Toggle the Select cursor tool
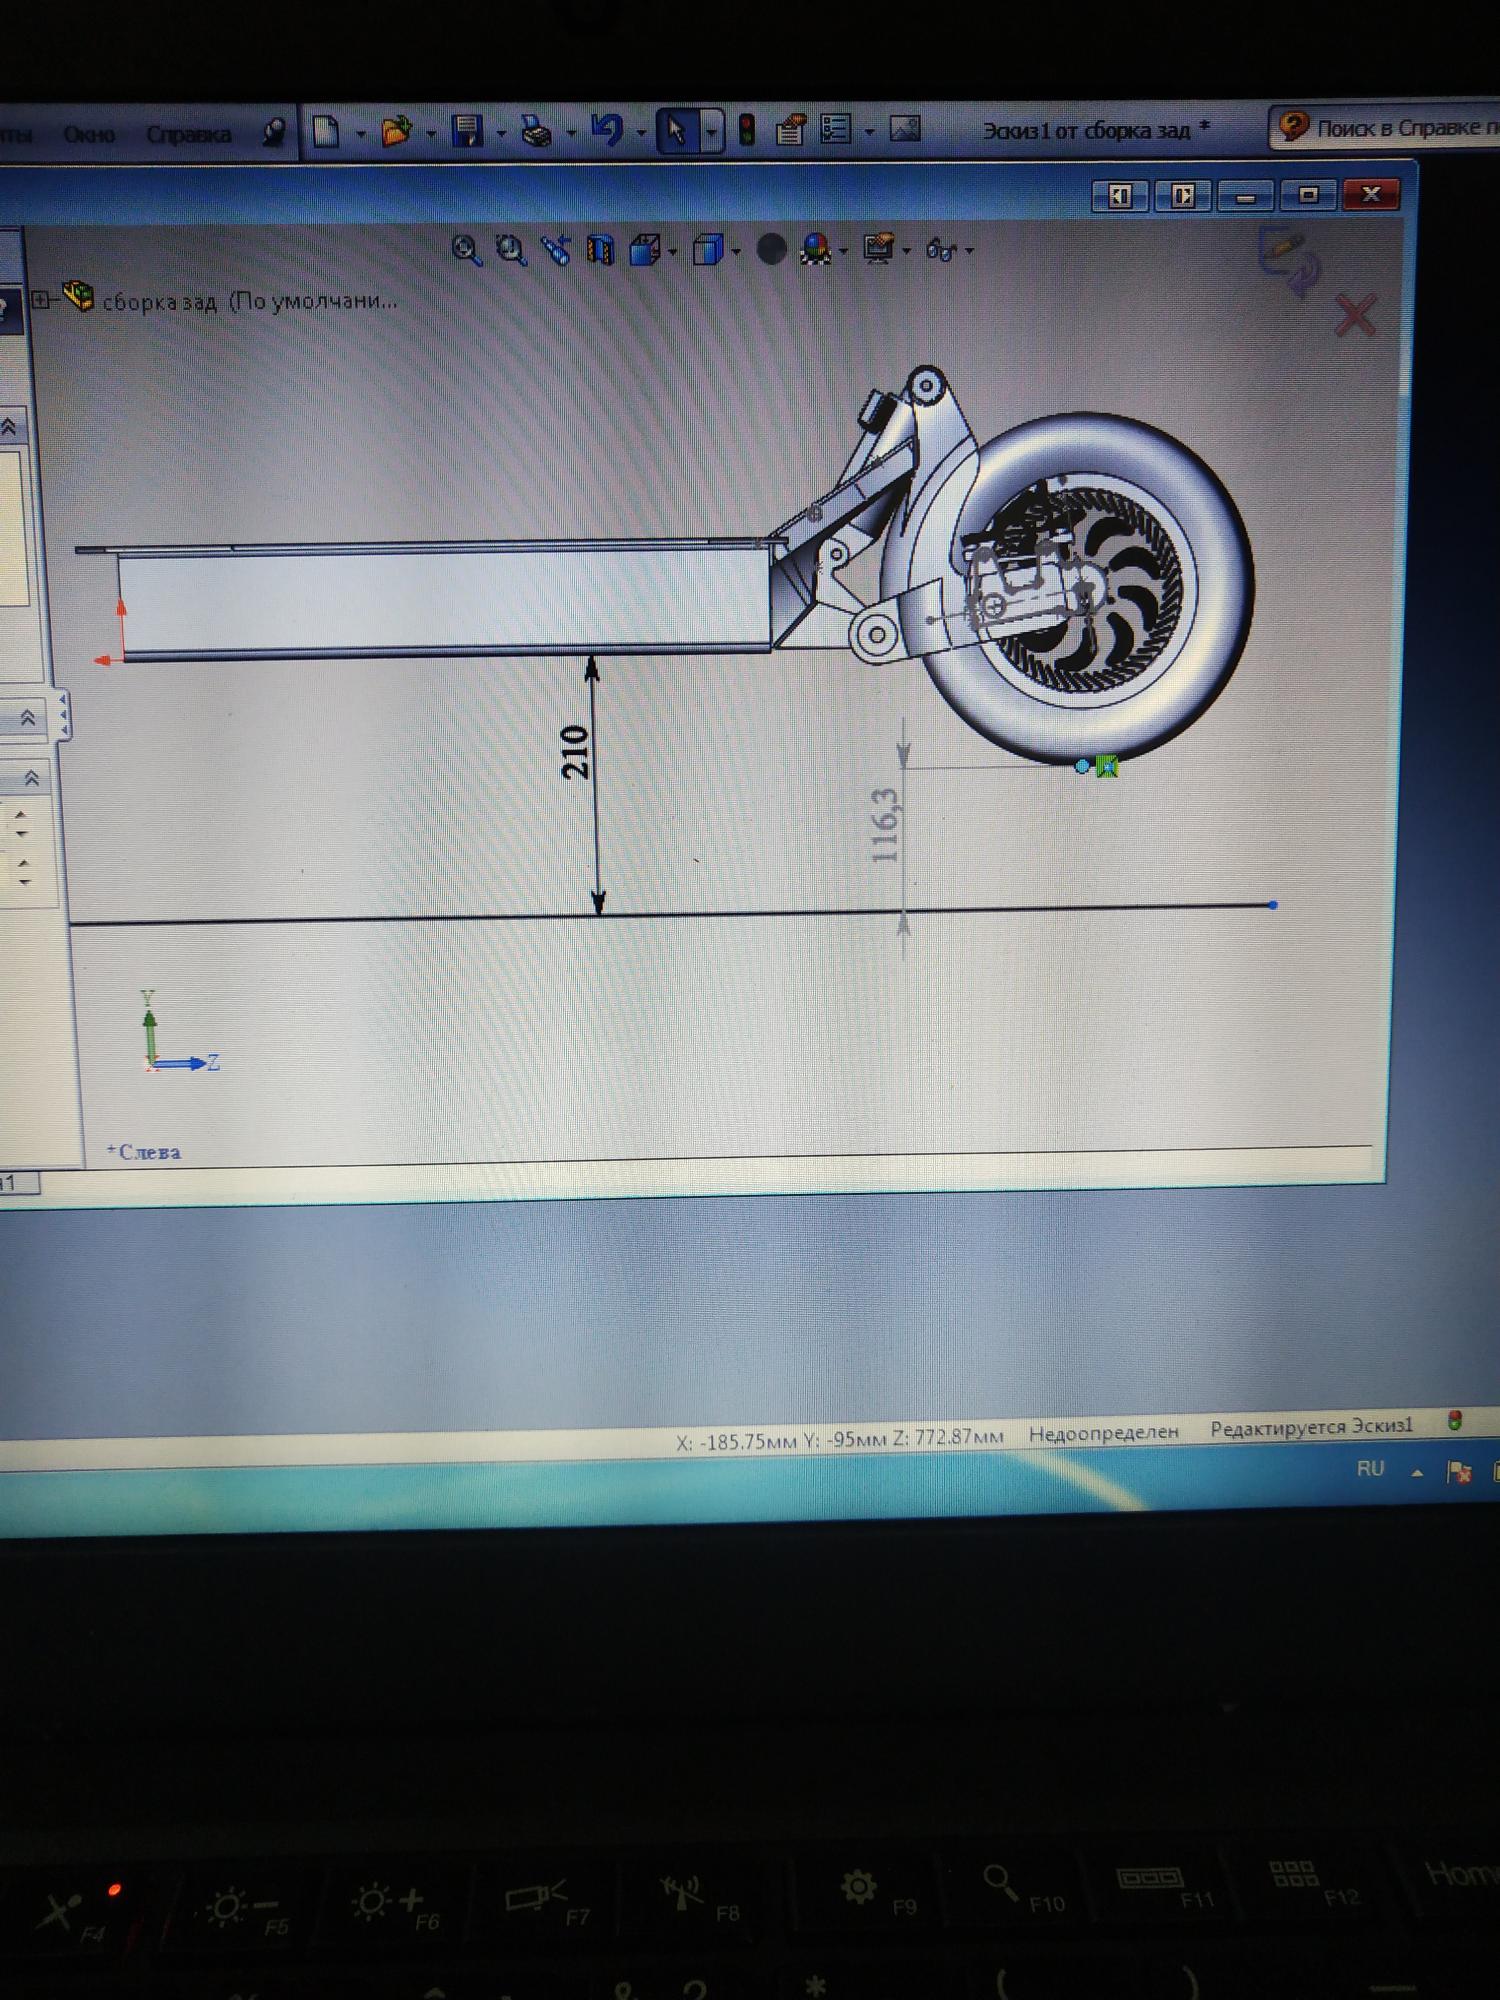Viewport: 1500px width, 2000px height. 677,131
